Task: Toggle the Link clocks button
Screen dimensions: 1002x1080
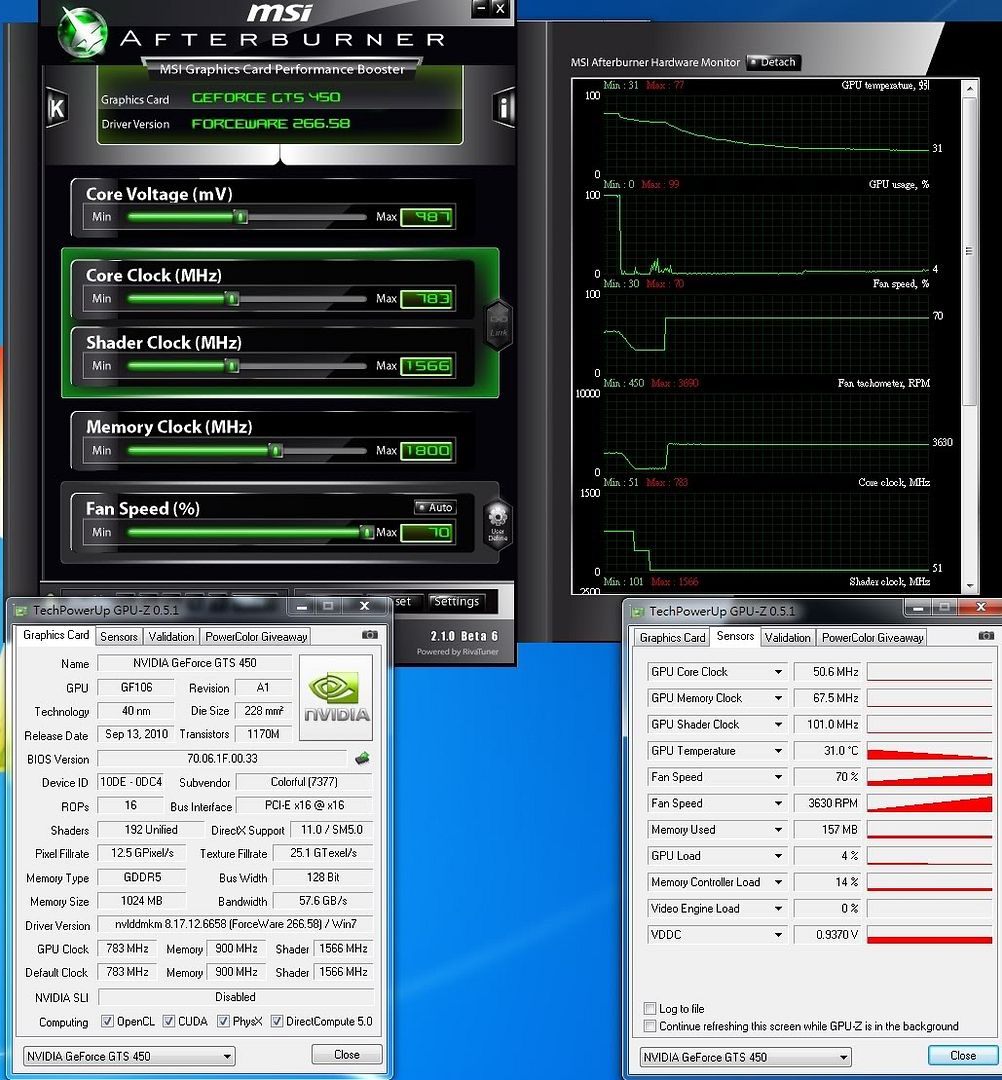Action: click(x=498, y=325)
